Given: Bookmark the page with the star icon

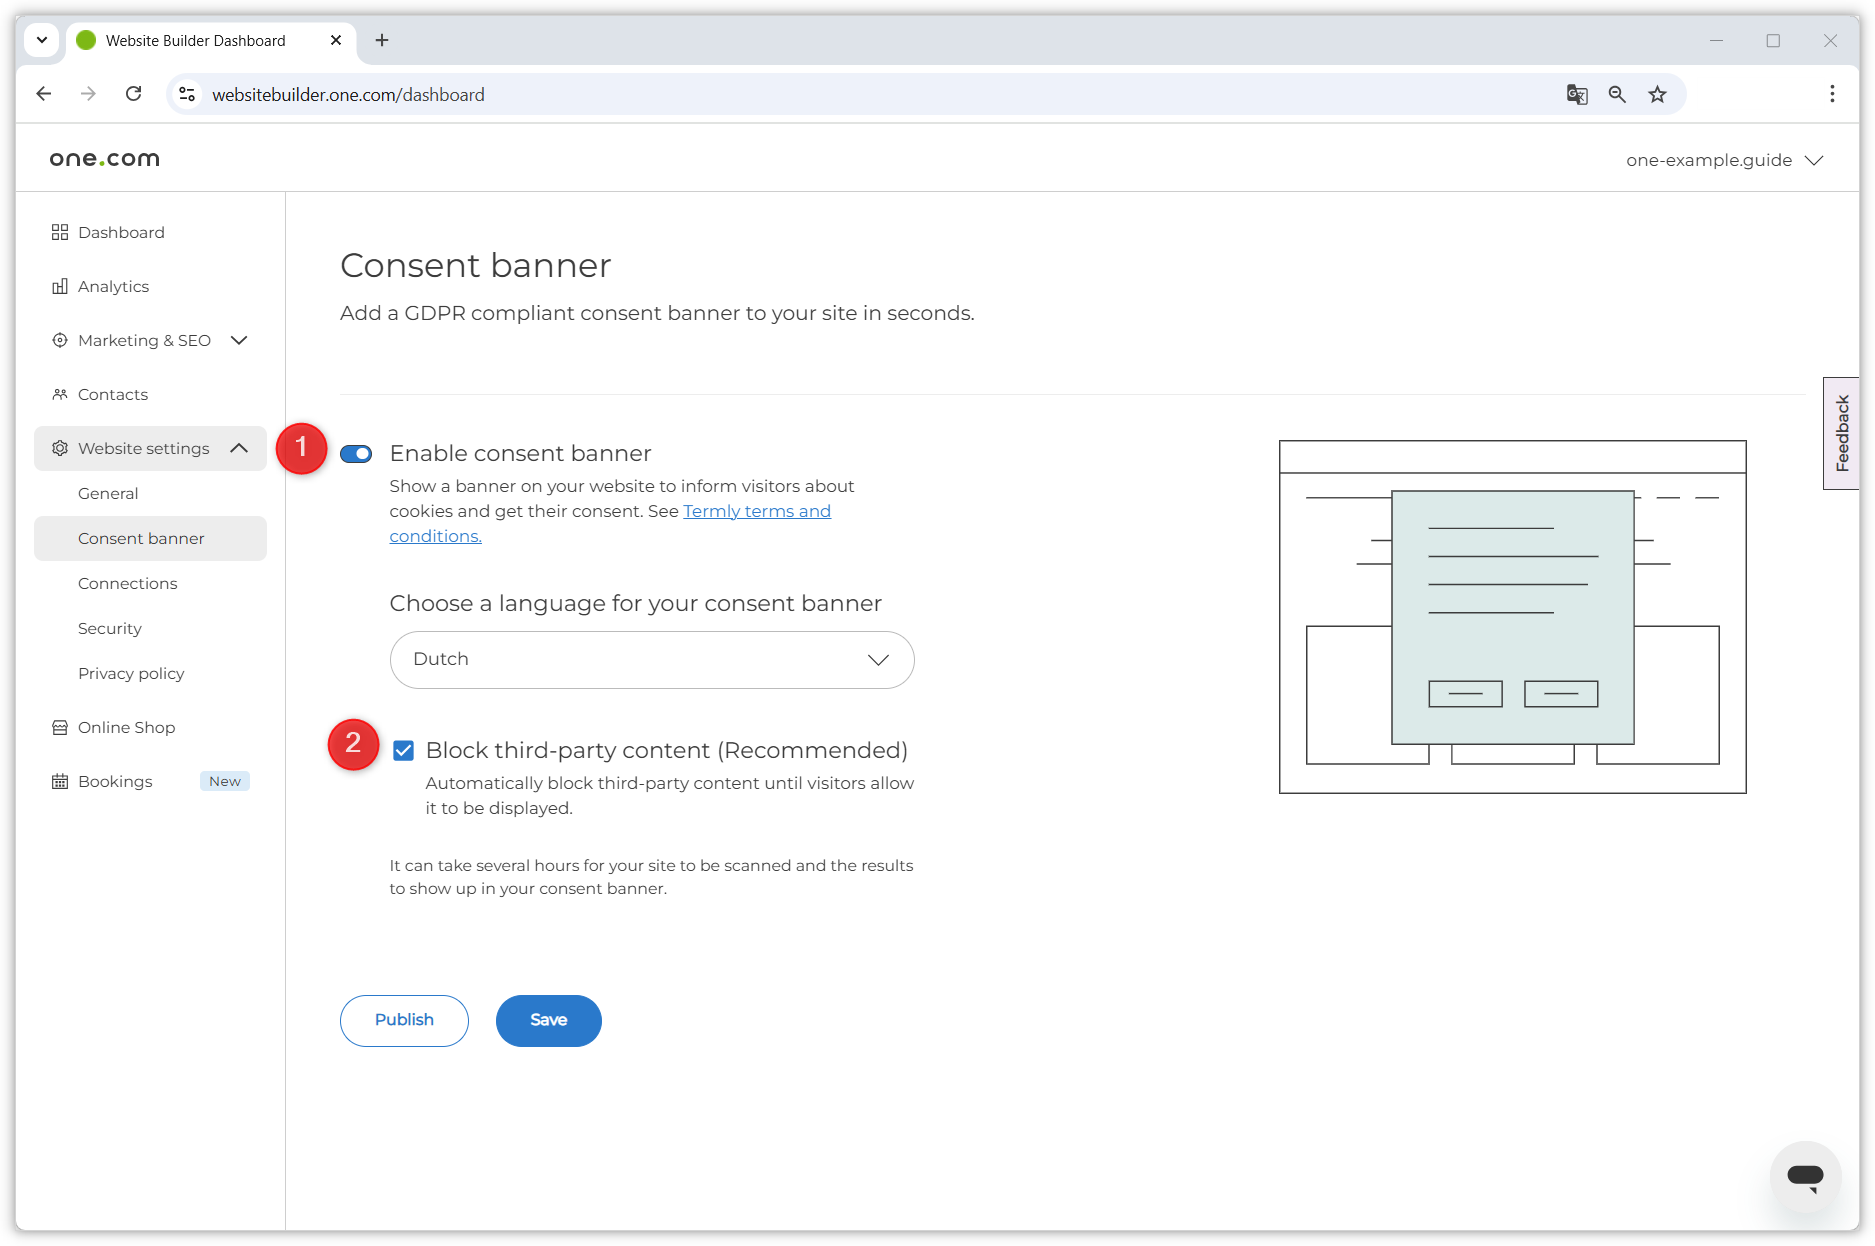Looking at the screenshot, I should pyautogui.click(x=1657, y=93).
